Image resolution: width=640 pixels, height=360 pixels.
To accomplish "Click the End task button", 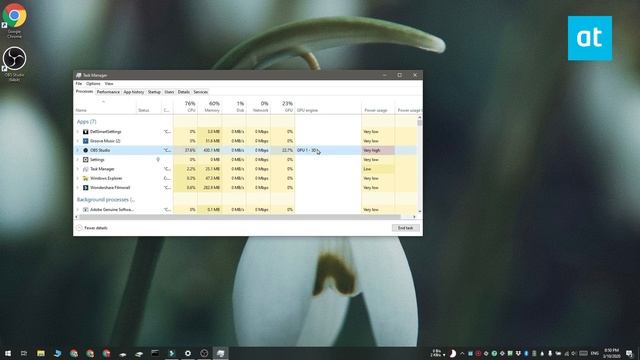I will click(406, 228).
